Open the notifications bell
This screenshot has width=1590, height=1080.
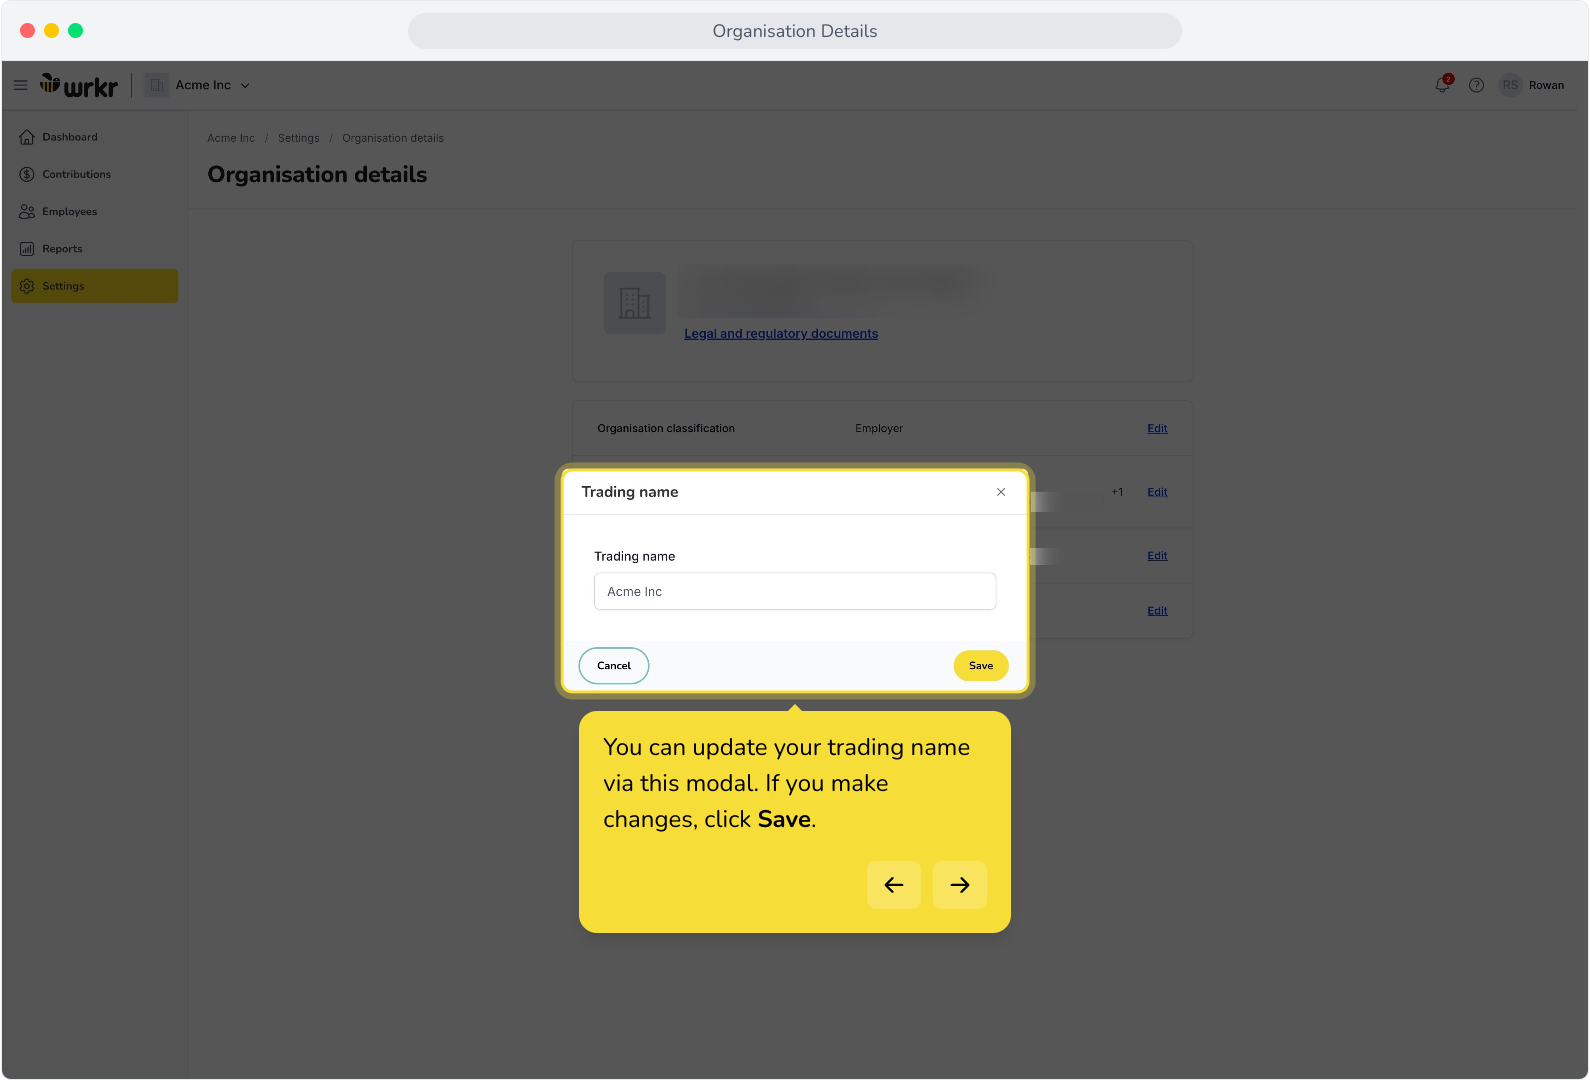1442,85
